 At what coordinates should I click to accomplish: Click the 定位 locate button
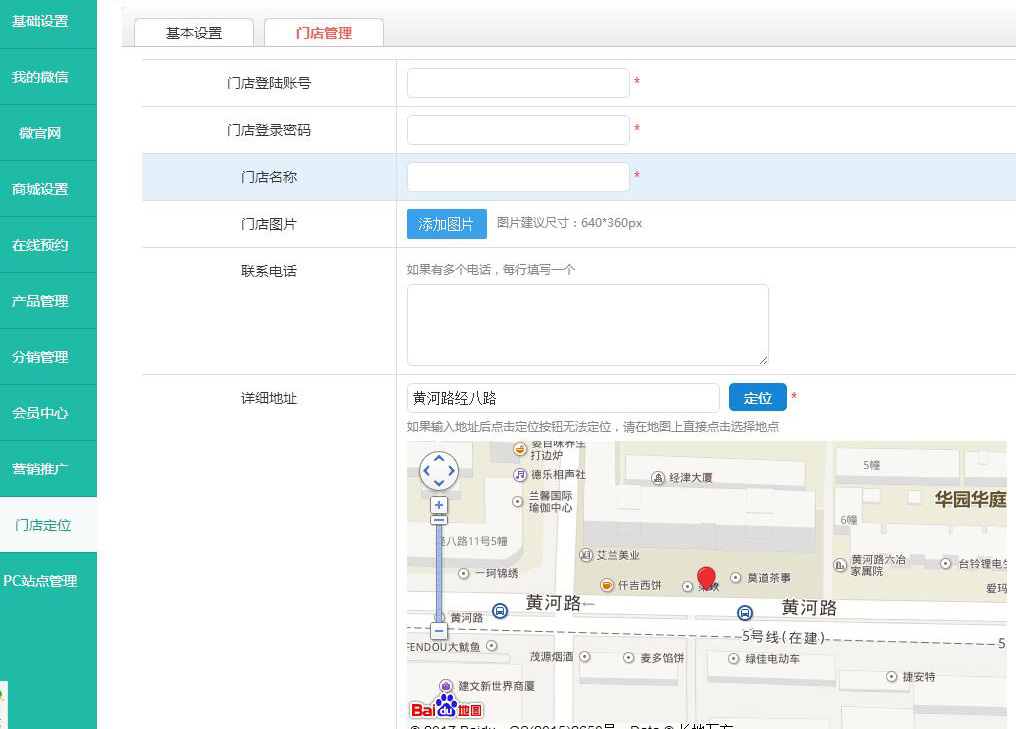757,398
